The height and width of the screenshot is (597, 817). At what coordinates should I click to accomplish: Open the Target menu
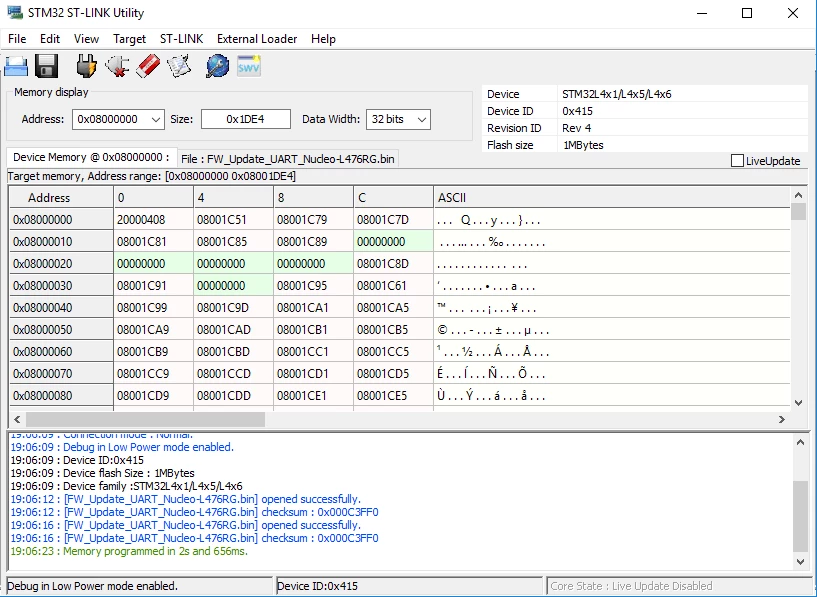(129, 39)
